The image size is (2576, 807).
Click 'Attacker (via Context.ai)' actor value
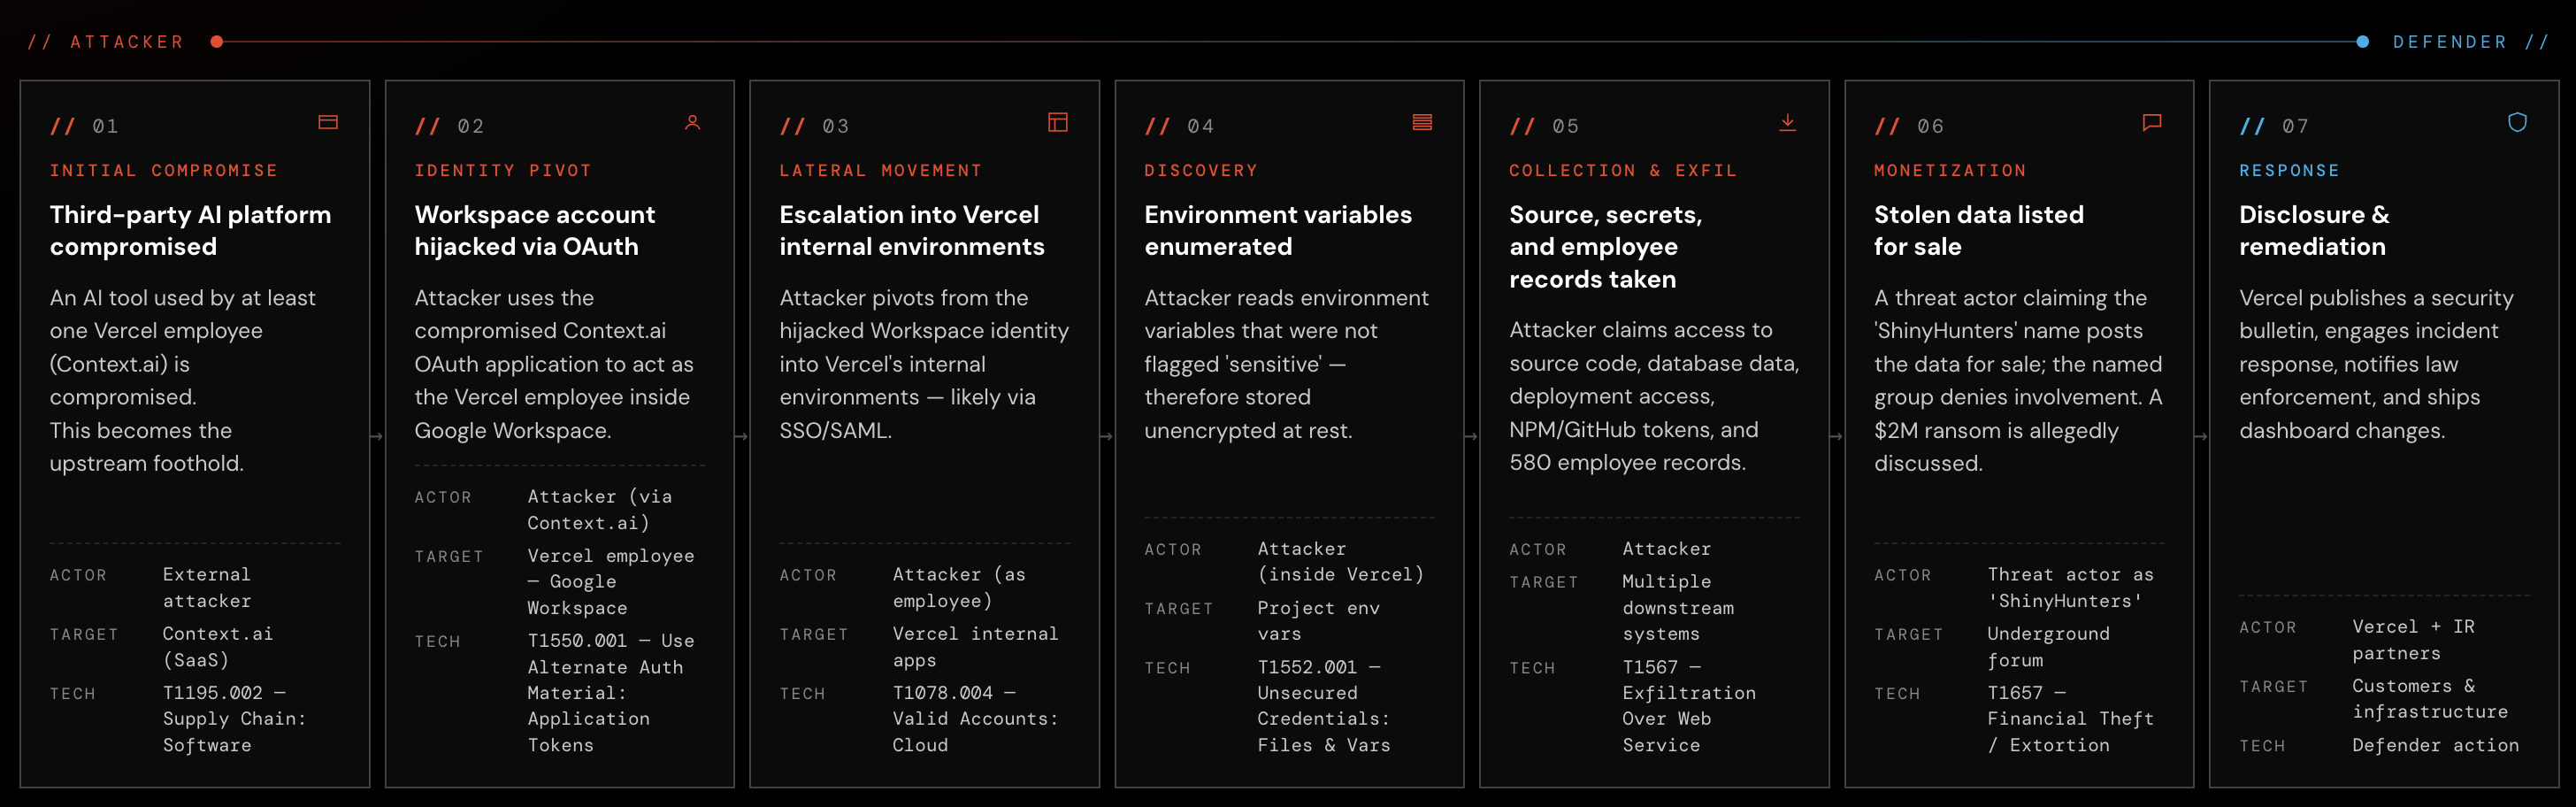point(600,510)
